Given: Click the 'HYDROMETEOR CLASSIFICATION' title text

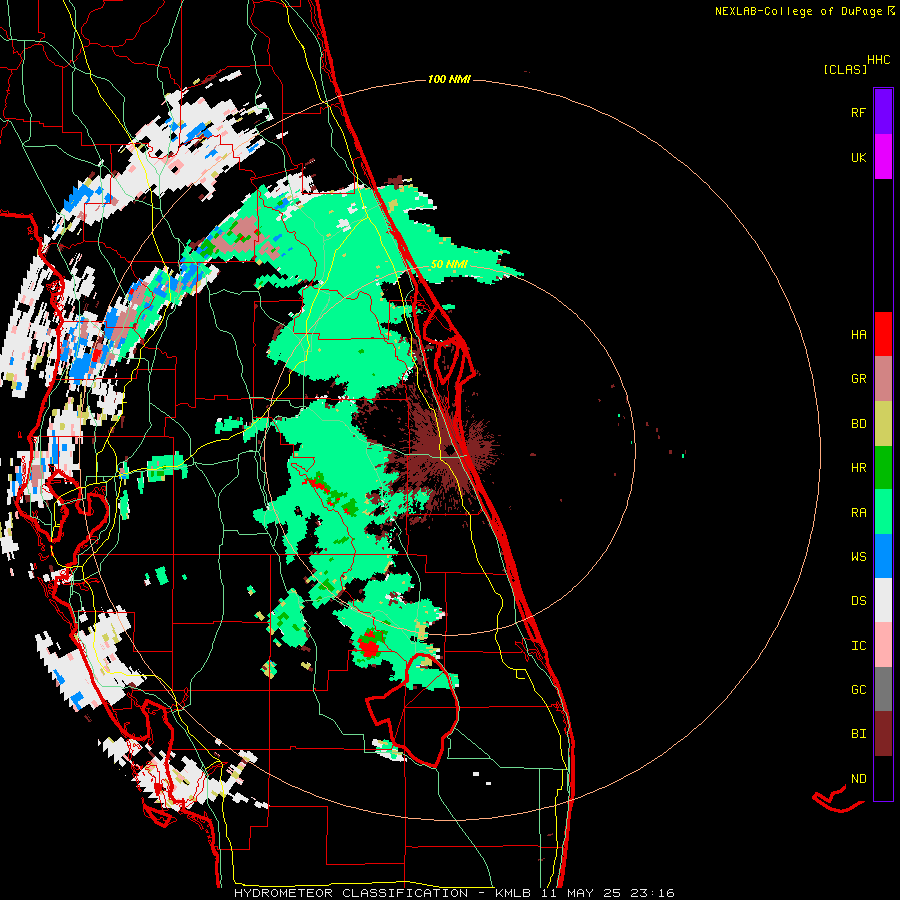Looking at the screenshot, I should pyautogui.click(x=351, y=893).
